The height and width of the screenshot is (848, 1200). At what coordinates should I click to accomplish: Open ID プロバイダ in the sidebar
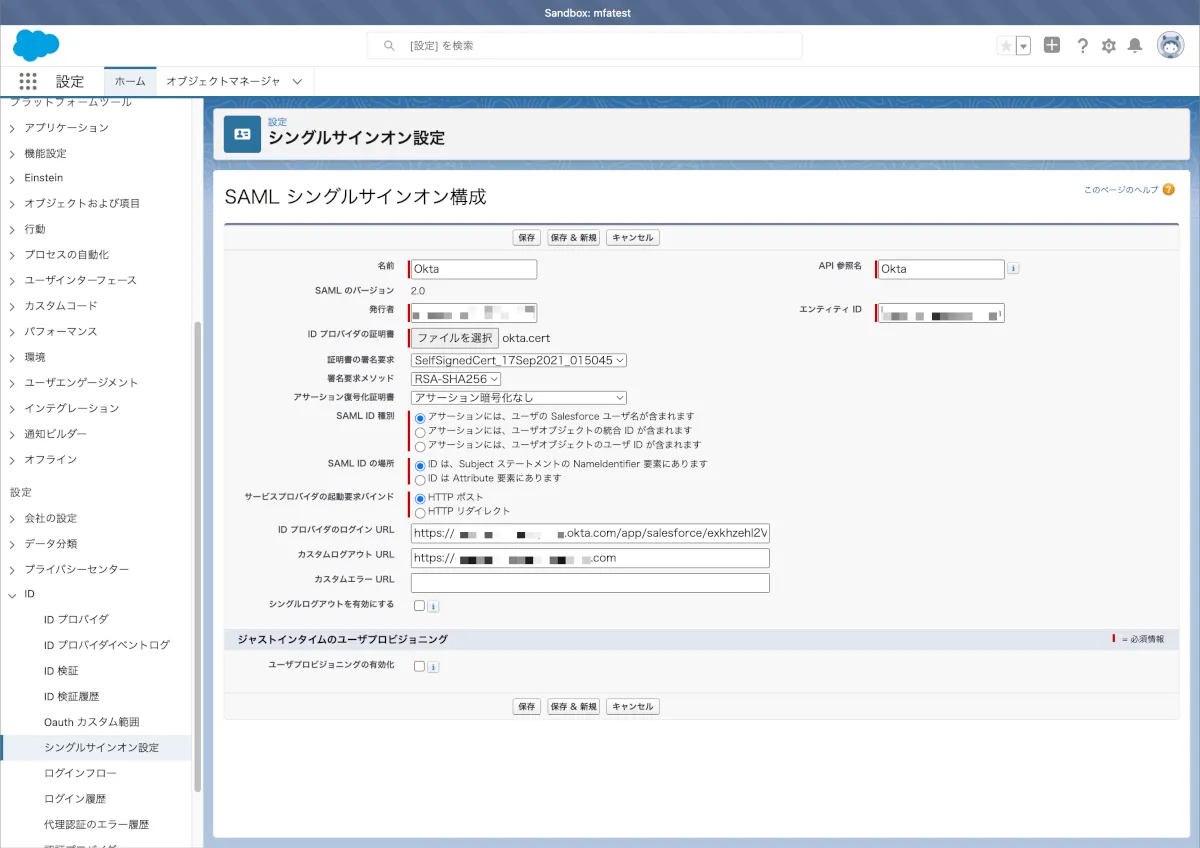tap(76, 619)
